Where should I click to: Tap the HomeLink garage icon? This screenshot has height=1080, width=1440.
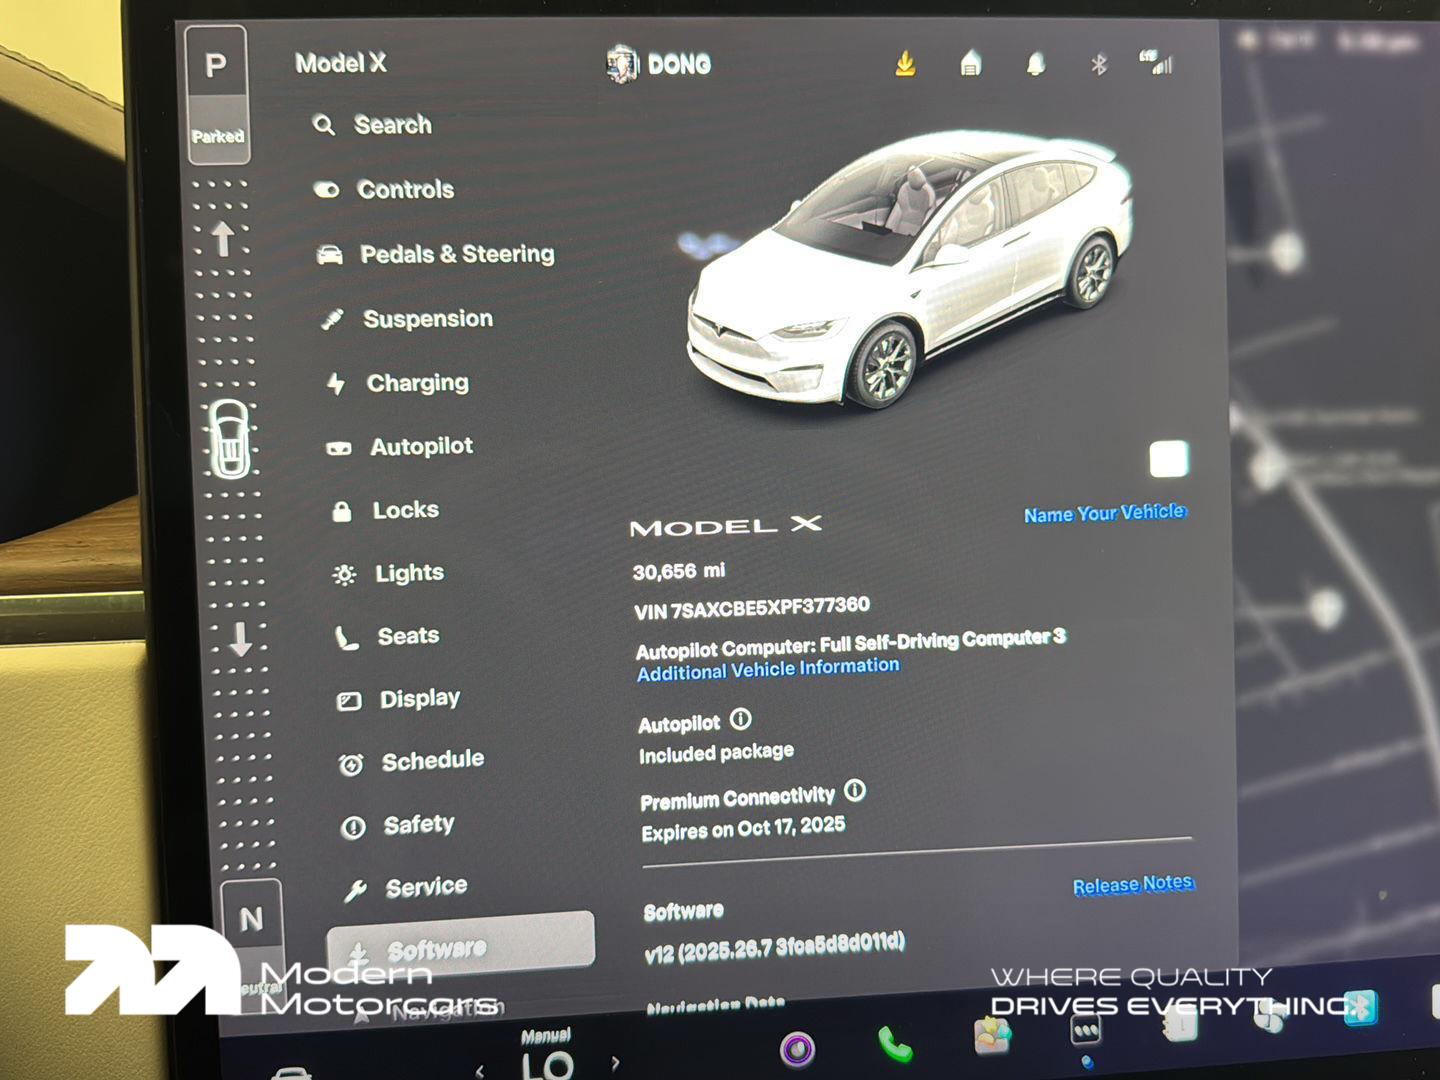pos(970,64)
